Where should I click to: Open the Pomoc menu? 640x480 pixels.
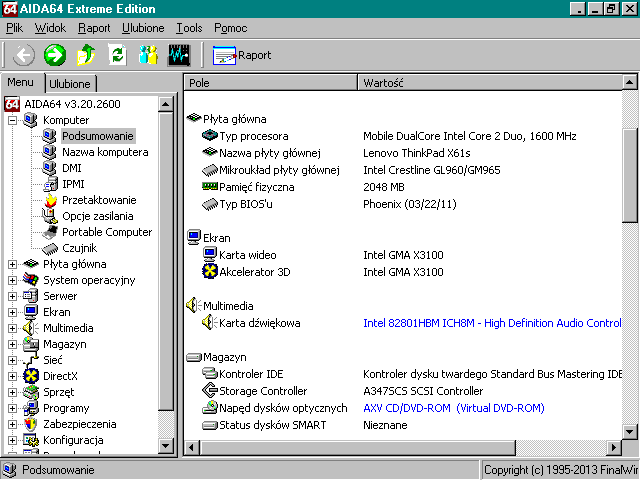coord(231,28)
